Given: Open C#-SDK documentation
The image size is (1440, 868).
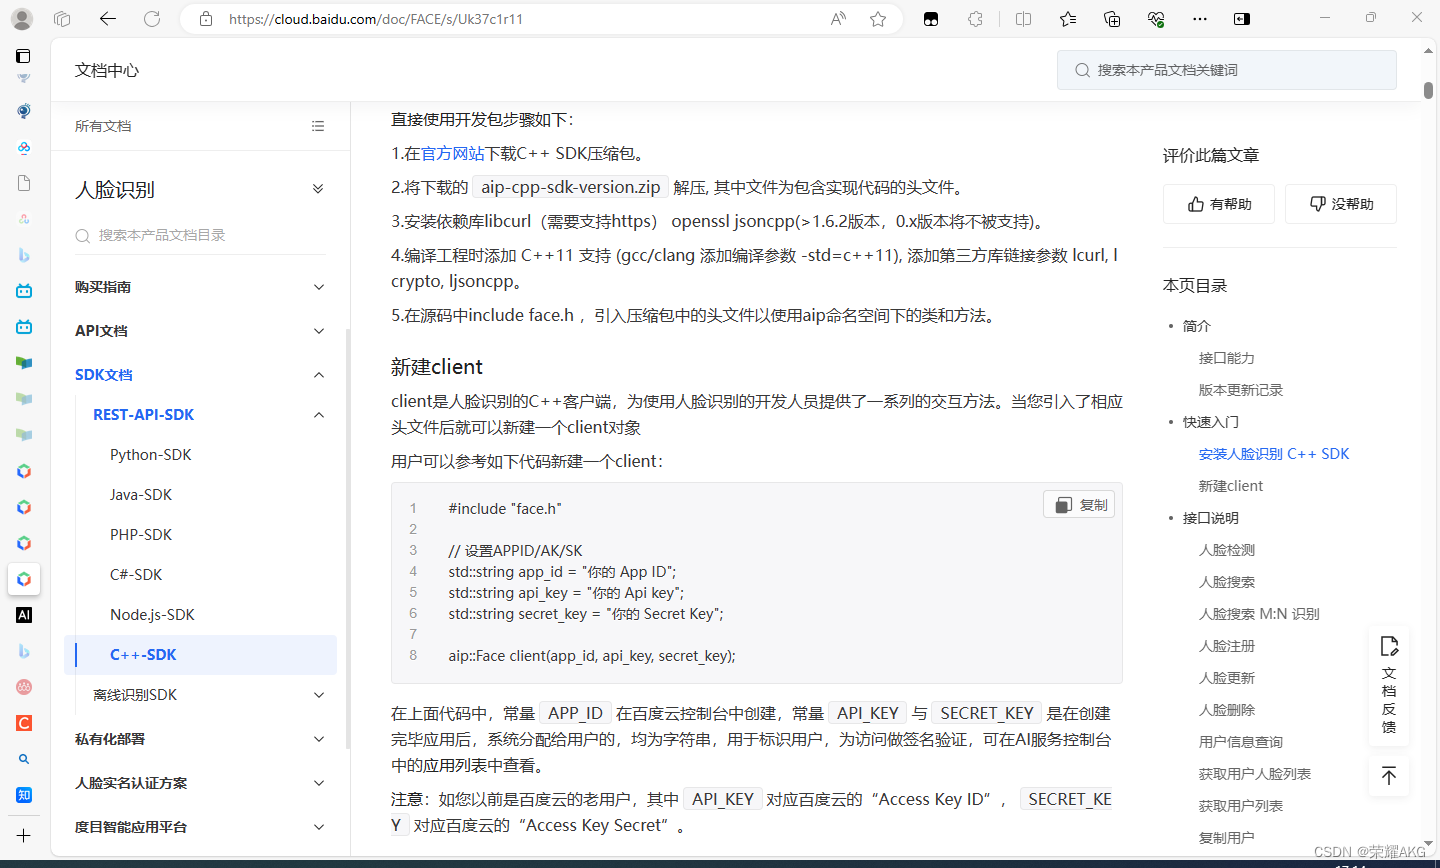Looking at the screenshot, I should (x=136, y=575).
